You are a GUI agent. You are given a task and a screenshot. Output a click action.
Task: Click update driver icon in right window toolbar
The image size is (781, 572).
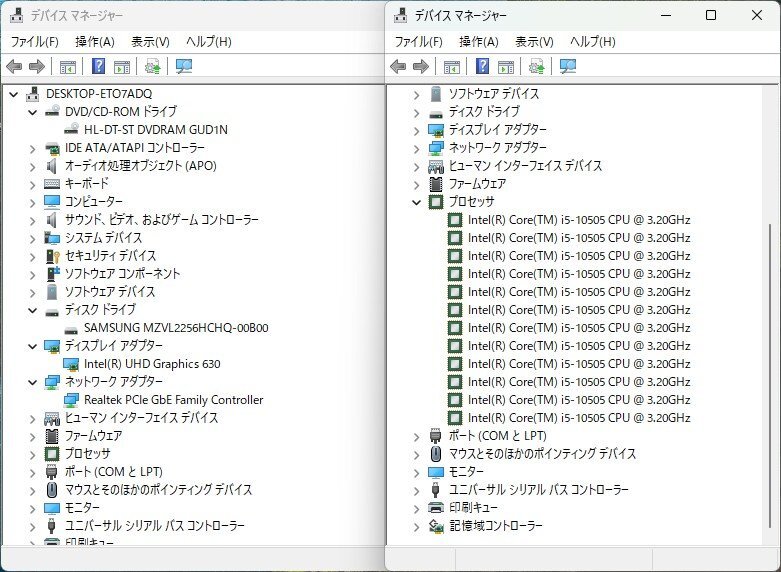[536, 66]
